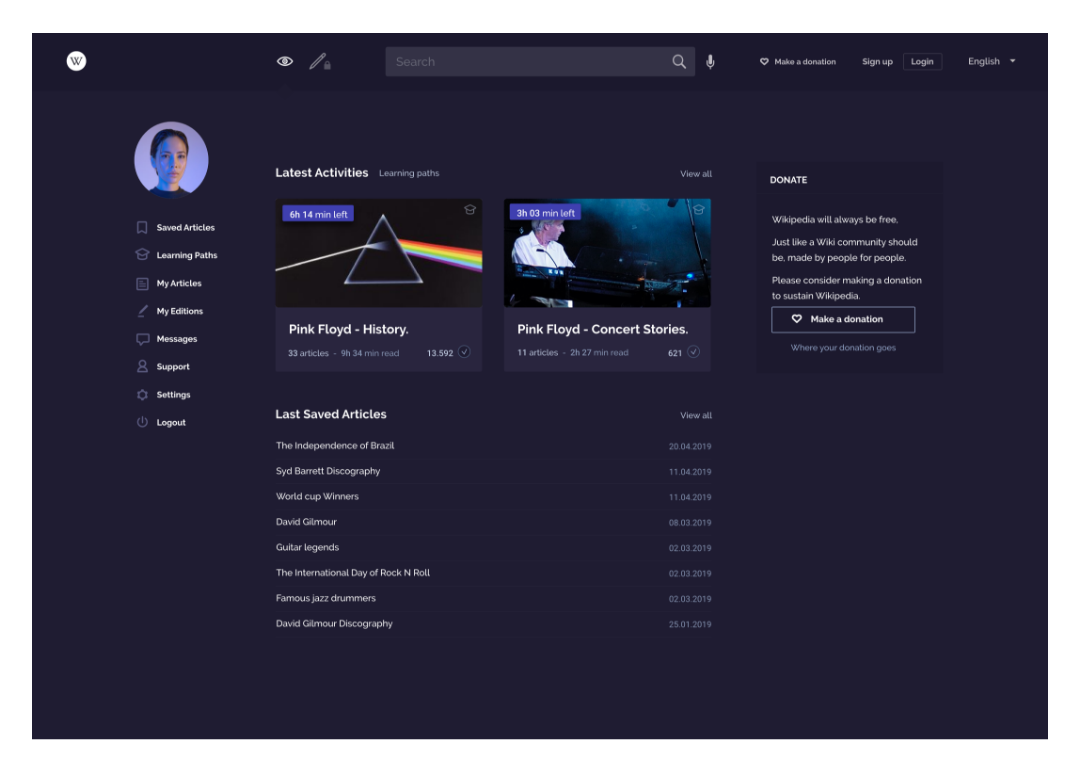1080x772 pixels.
Task: Open My Articles in sidebar
Action: [169, 283]
